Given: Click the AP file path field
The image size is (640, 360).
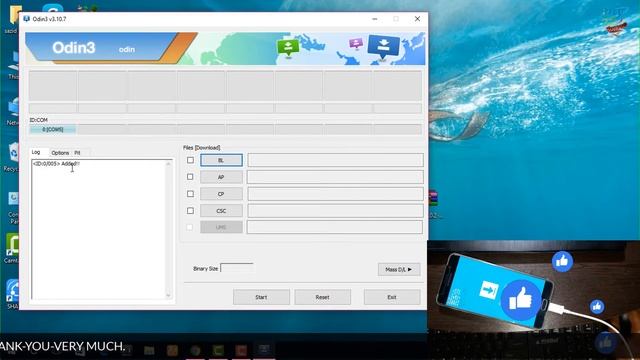Looking at the screenshot, I should [x=336, y=177].
